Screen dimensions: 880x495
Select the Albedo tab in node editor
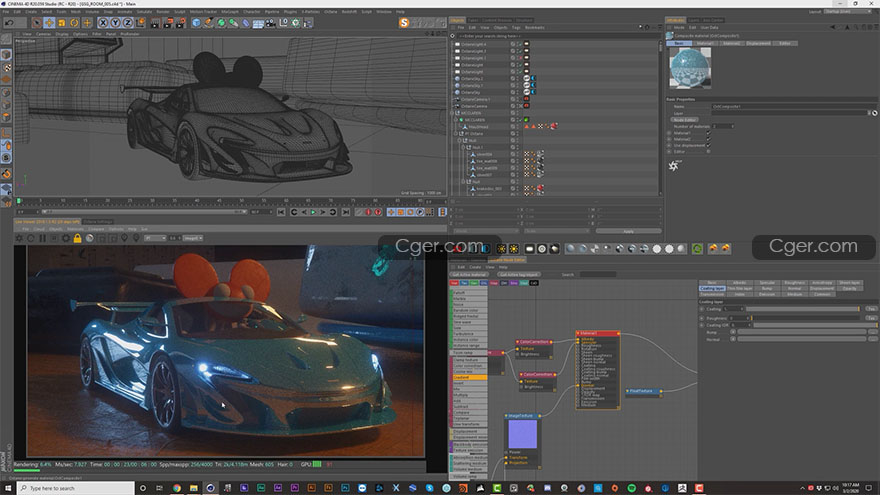pos(739,283)
